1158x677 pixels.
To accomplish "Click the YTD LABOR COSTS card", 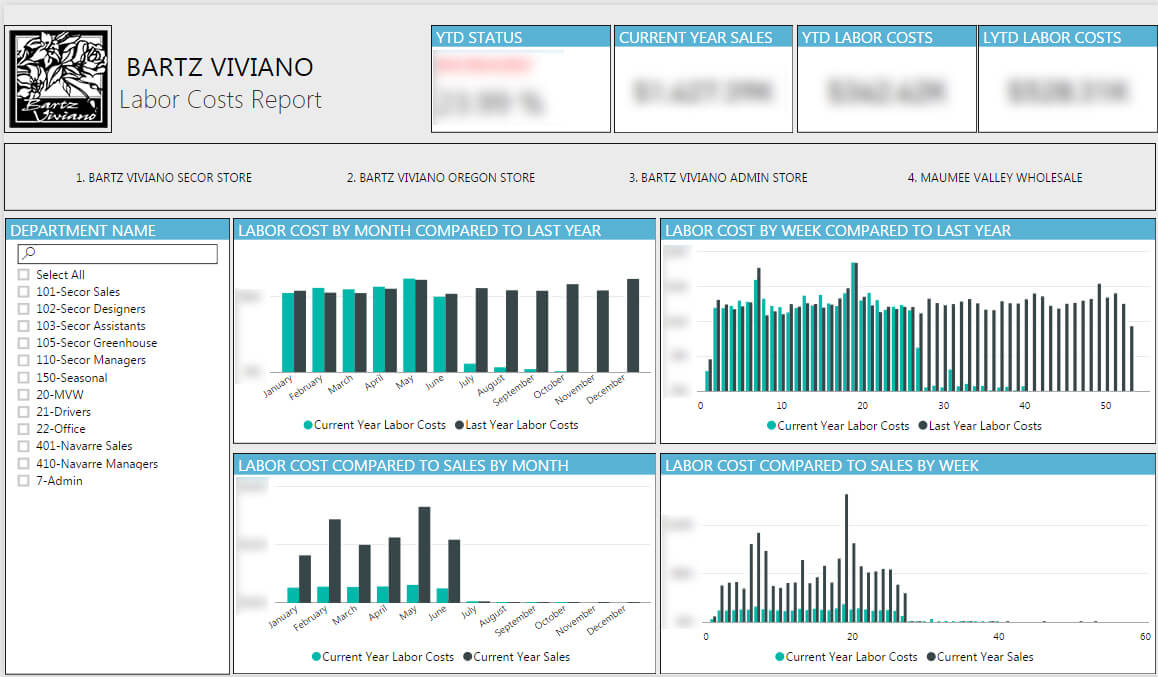I will [886, 79].
